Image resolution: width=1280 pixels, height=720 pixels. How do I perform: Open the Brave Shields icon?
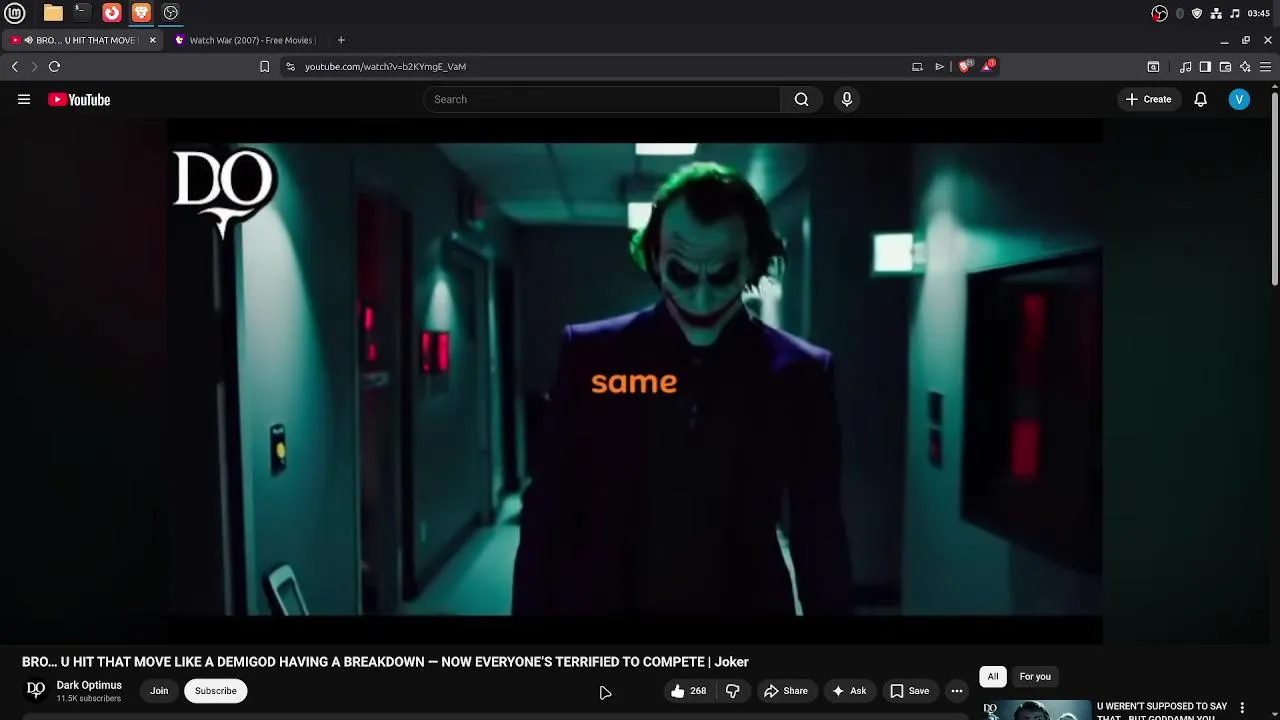pos(965,66)
